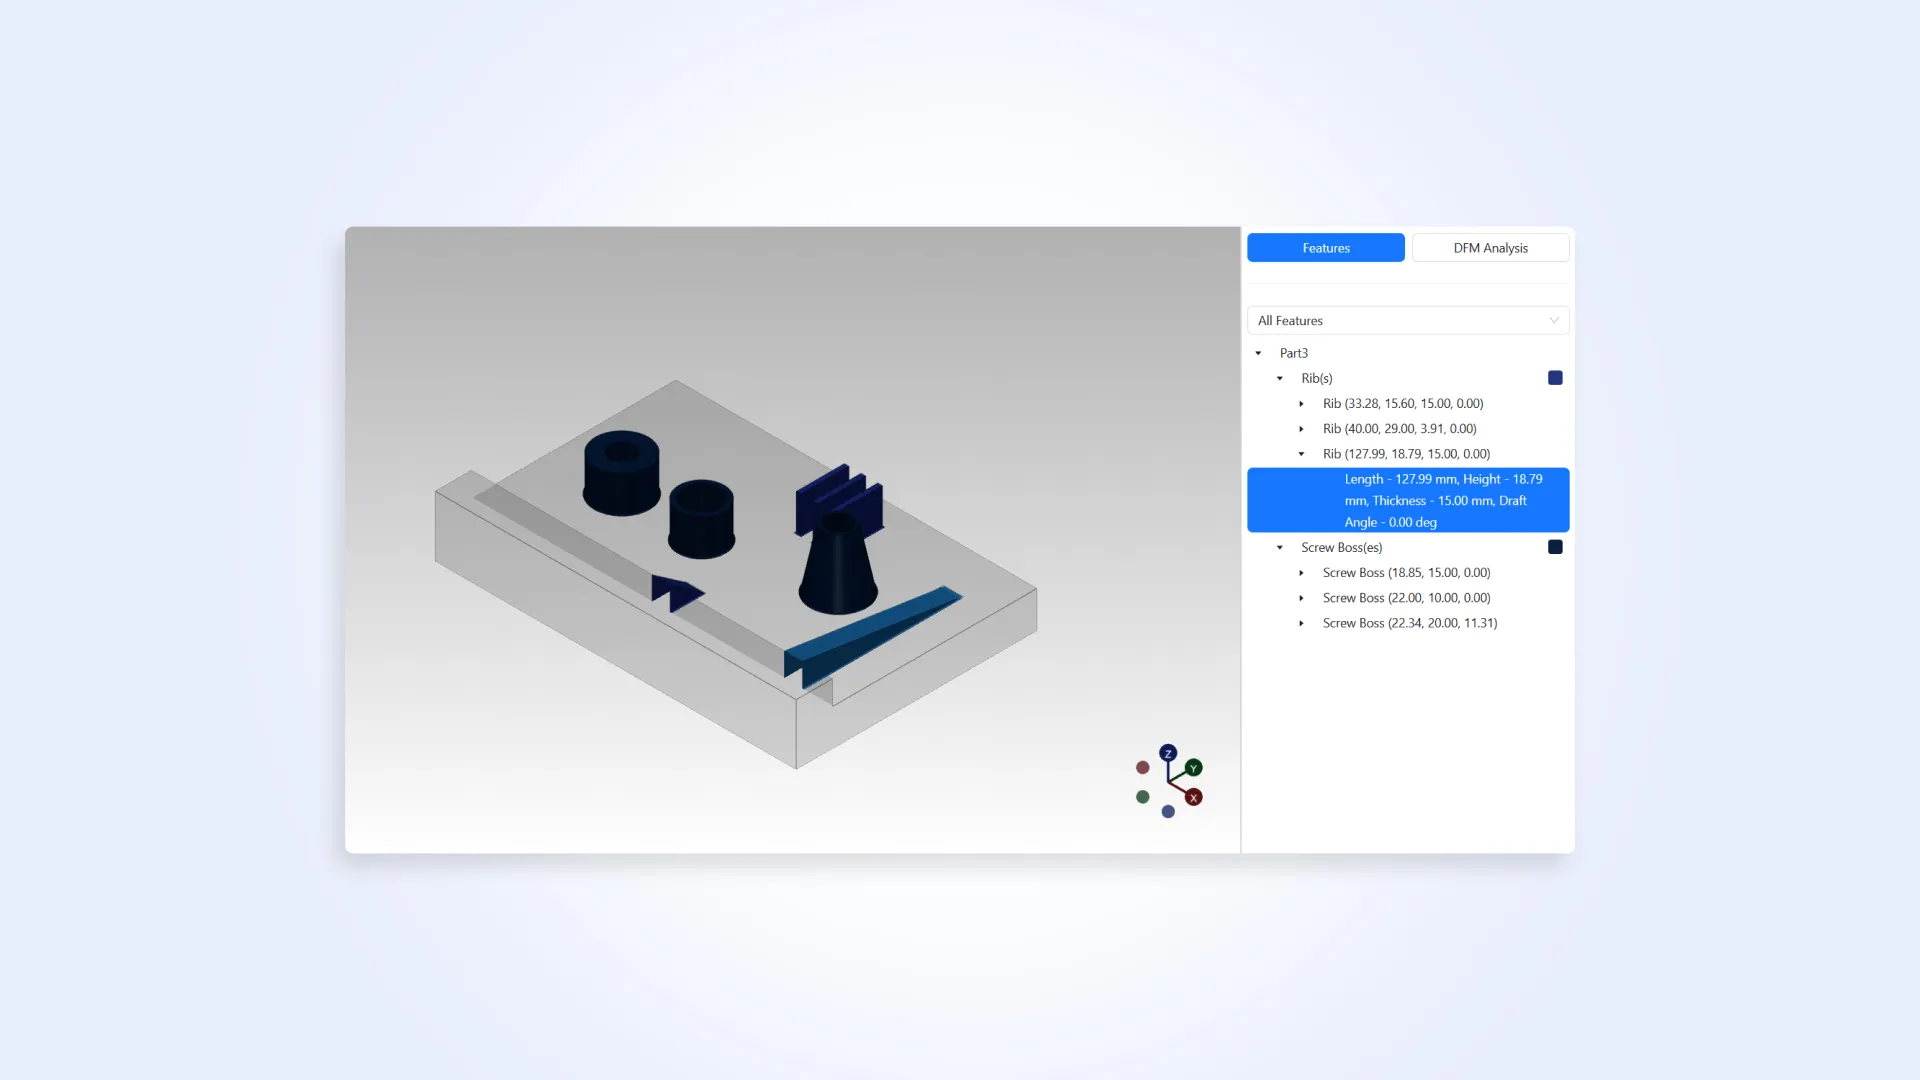Viewport: 1920px width, 1080px height.
Task: Select Screw Boss (22.34, 20.00, 11.31) entry
Action: (x=1409, y=622)
